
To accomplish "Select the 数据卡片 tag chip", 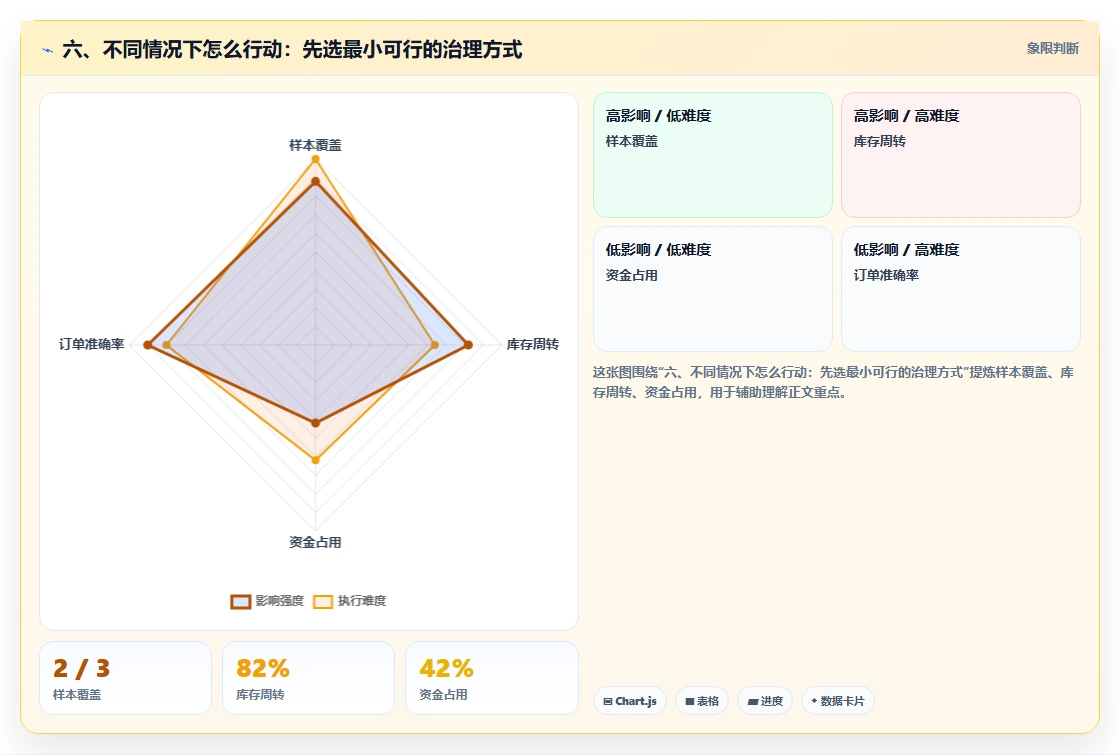I will (x=838, y=701).
